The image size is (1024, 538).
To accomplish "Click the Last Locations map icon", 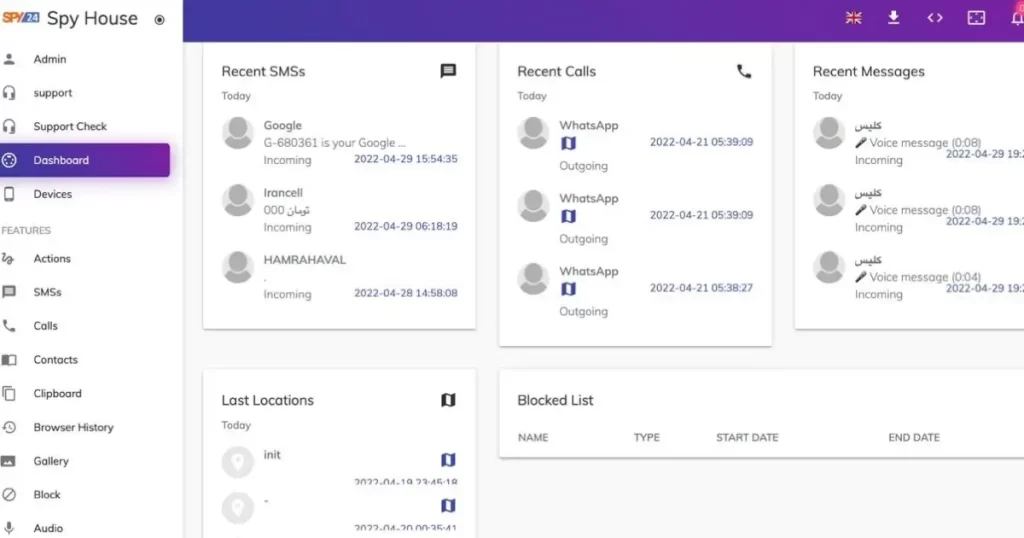I will (x=448, y=400).
